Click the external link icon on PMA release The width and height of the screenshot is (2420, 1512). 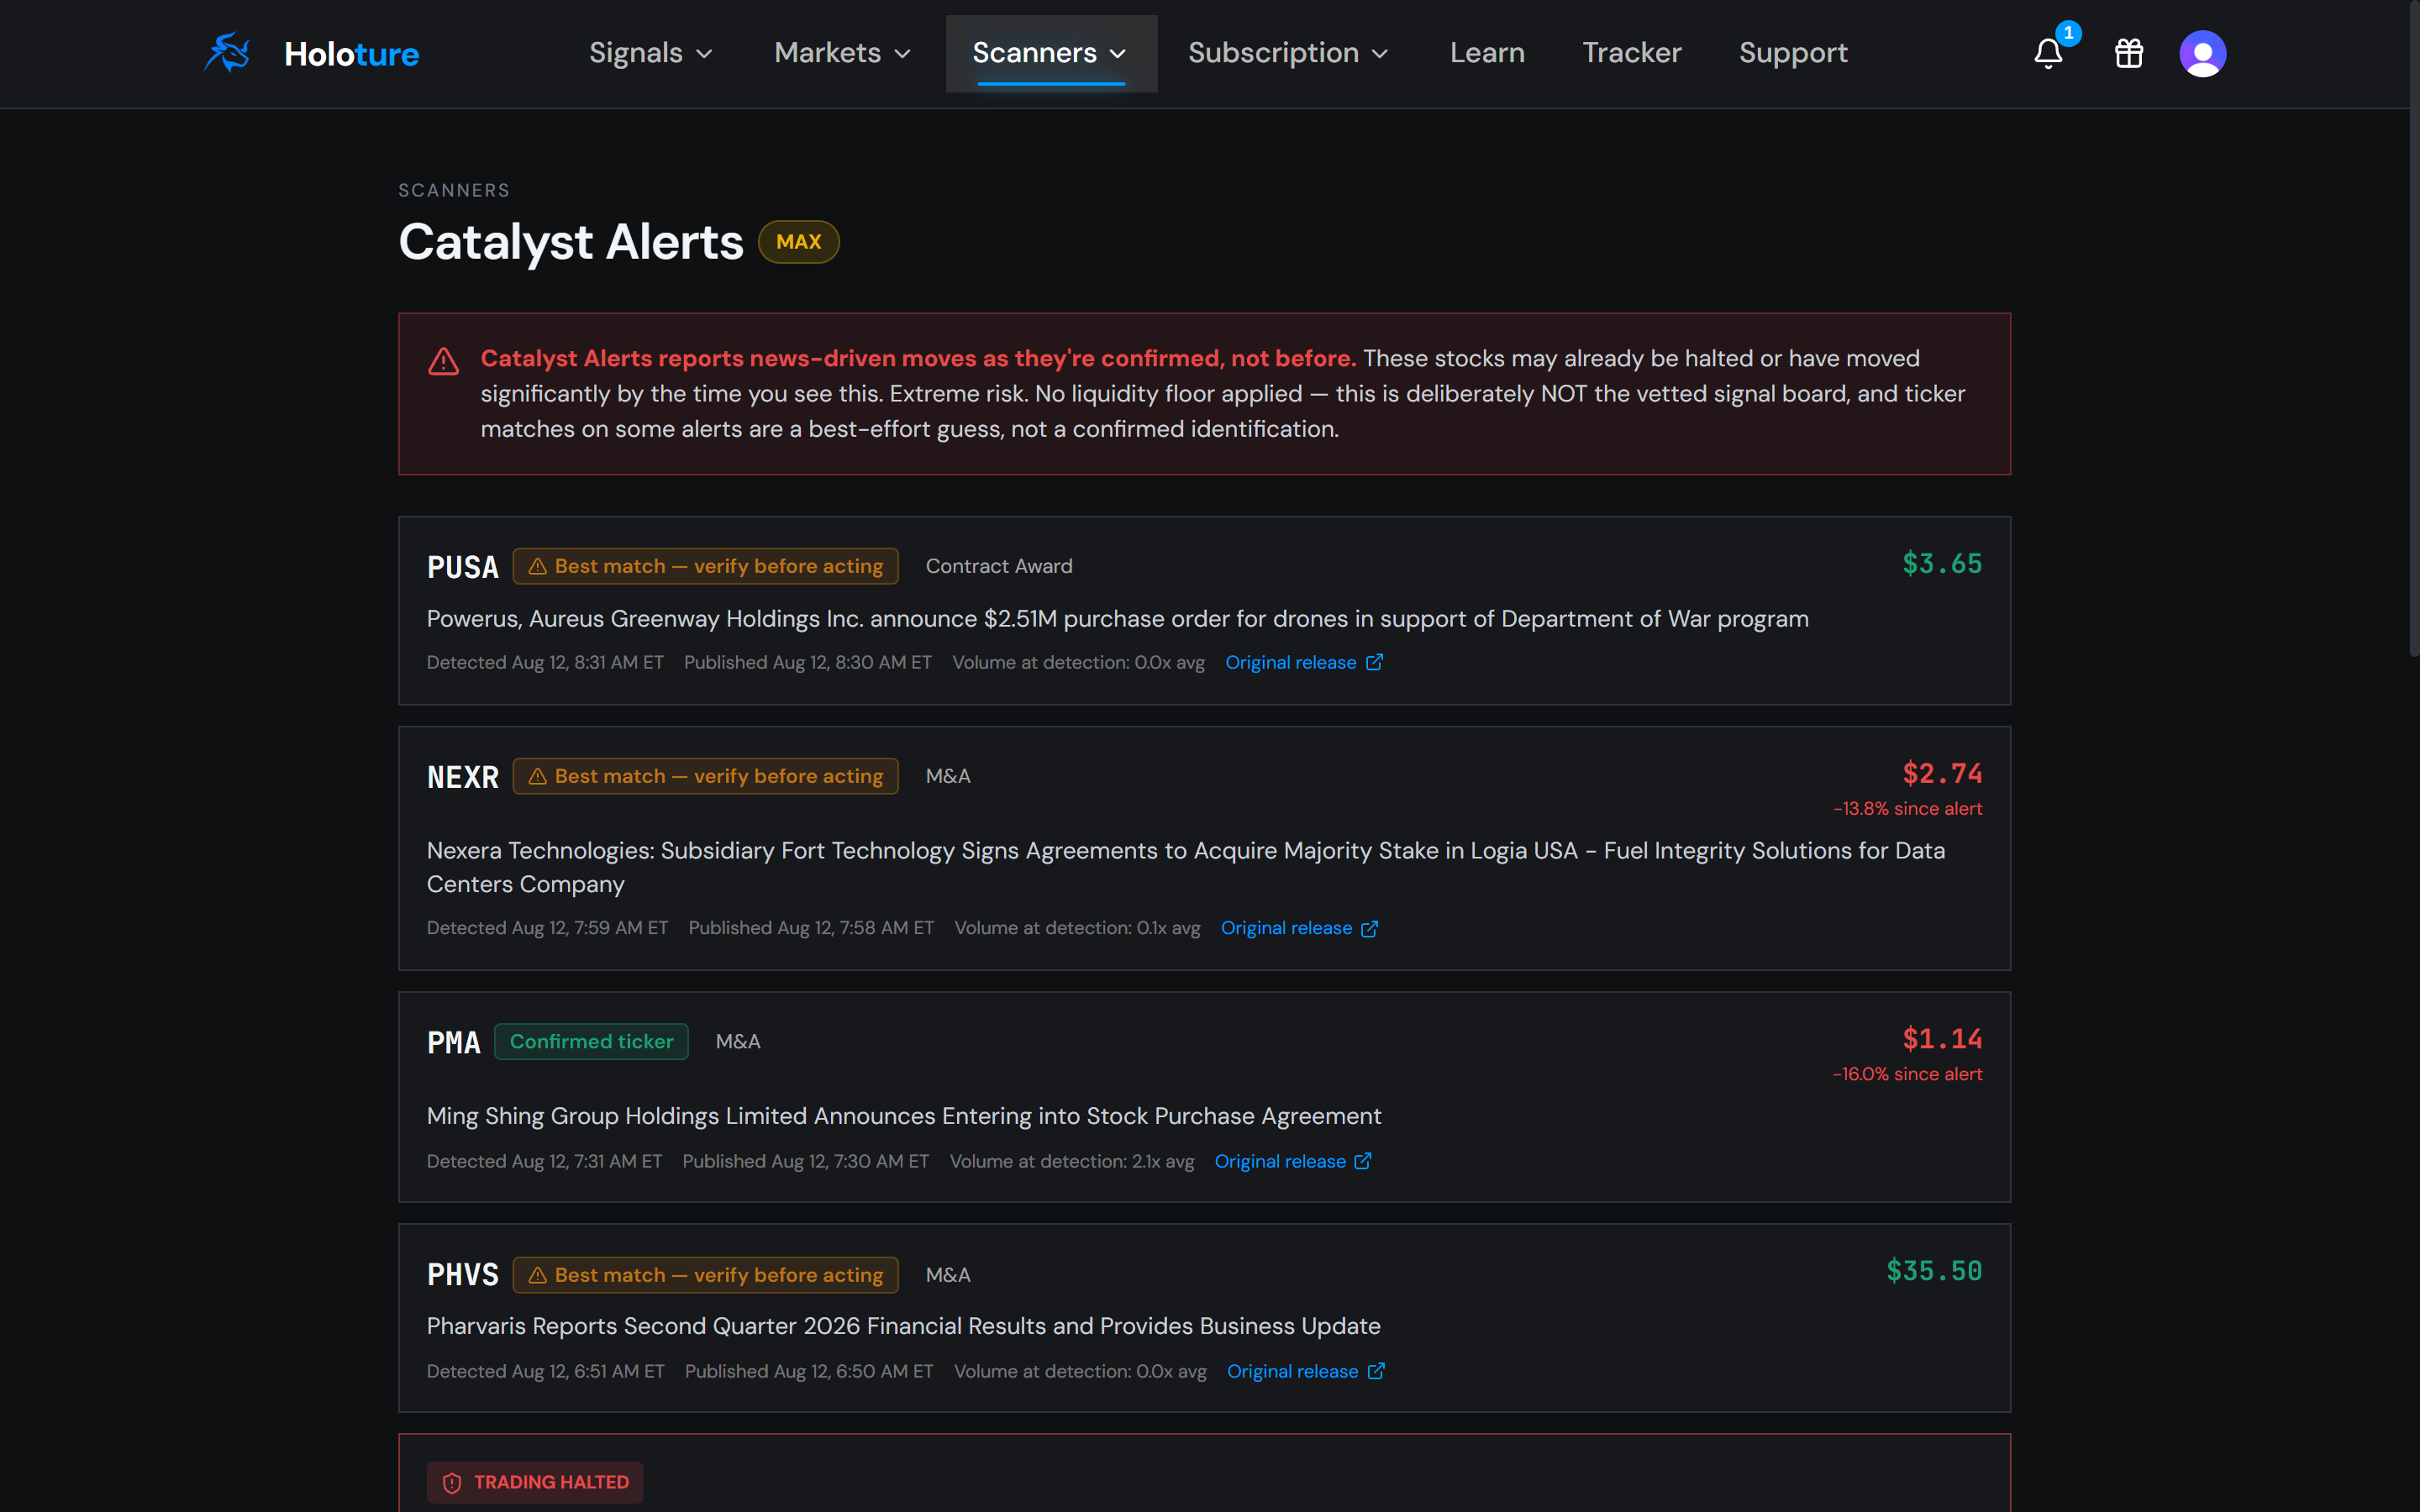pyautogui.click(x=1363, y=1161)
